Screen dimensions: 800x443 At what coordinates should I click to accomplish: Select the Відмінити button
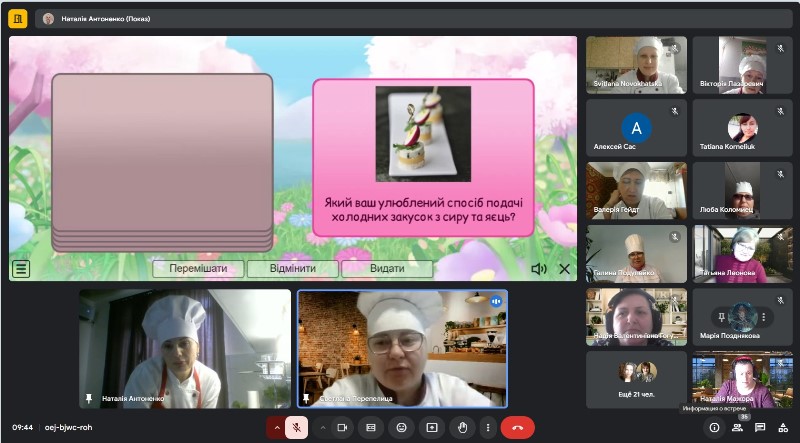[x=293, y=268]
